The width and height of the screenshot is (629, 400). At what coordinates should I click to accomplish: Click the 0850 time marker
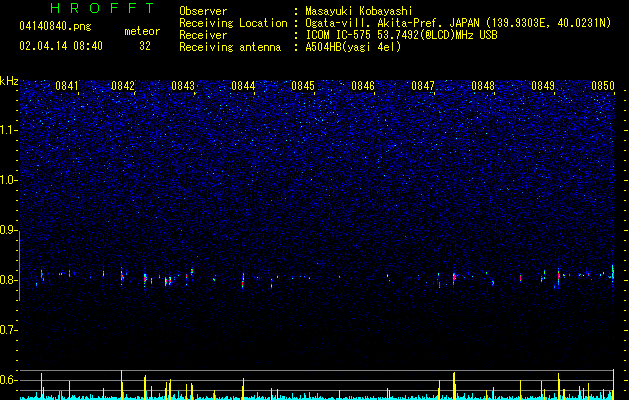click(603, 86)
